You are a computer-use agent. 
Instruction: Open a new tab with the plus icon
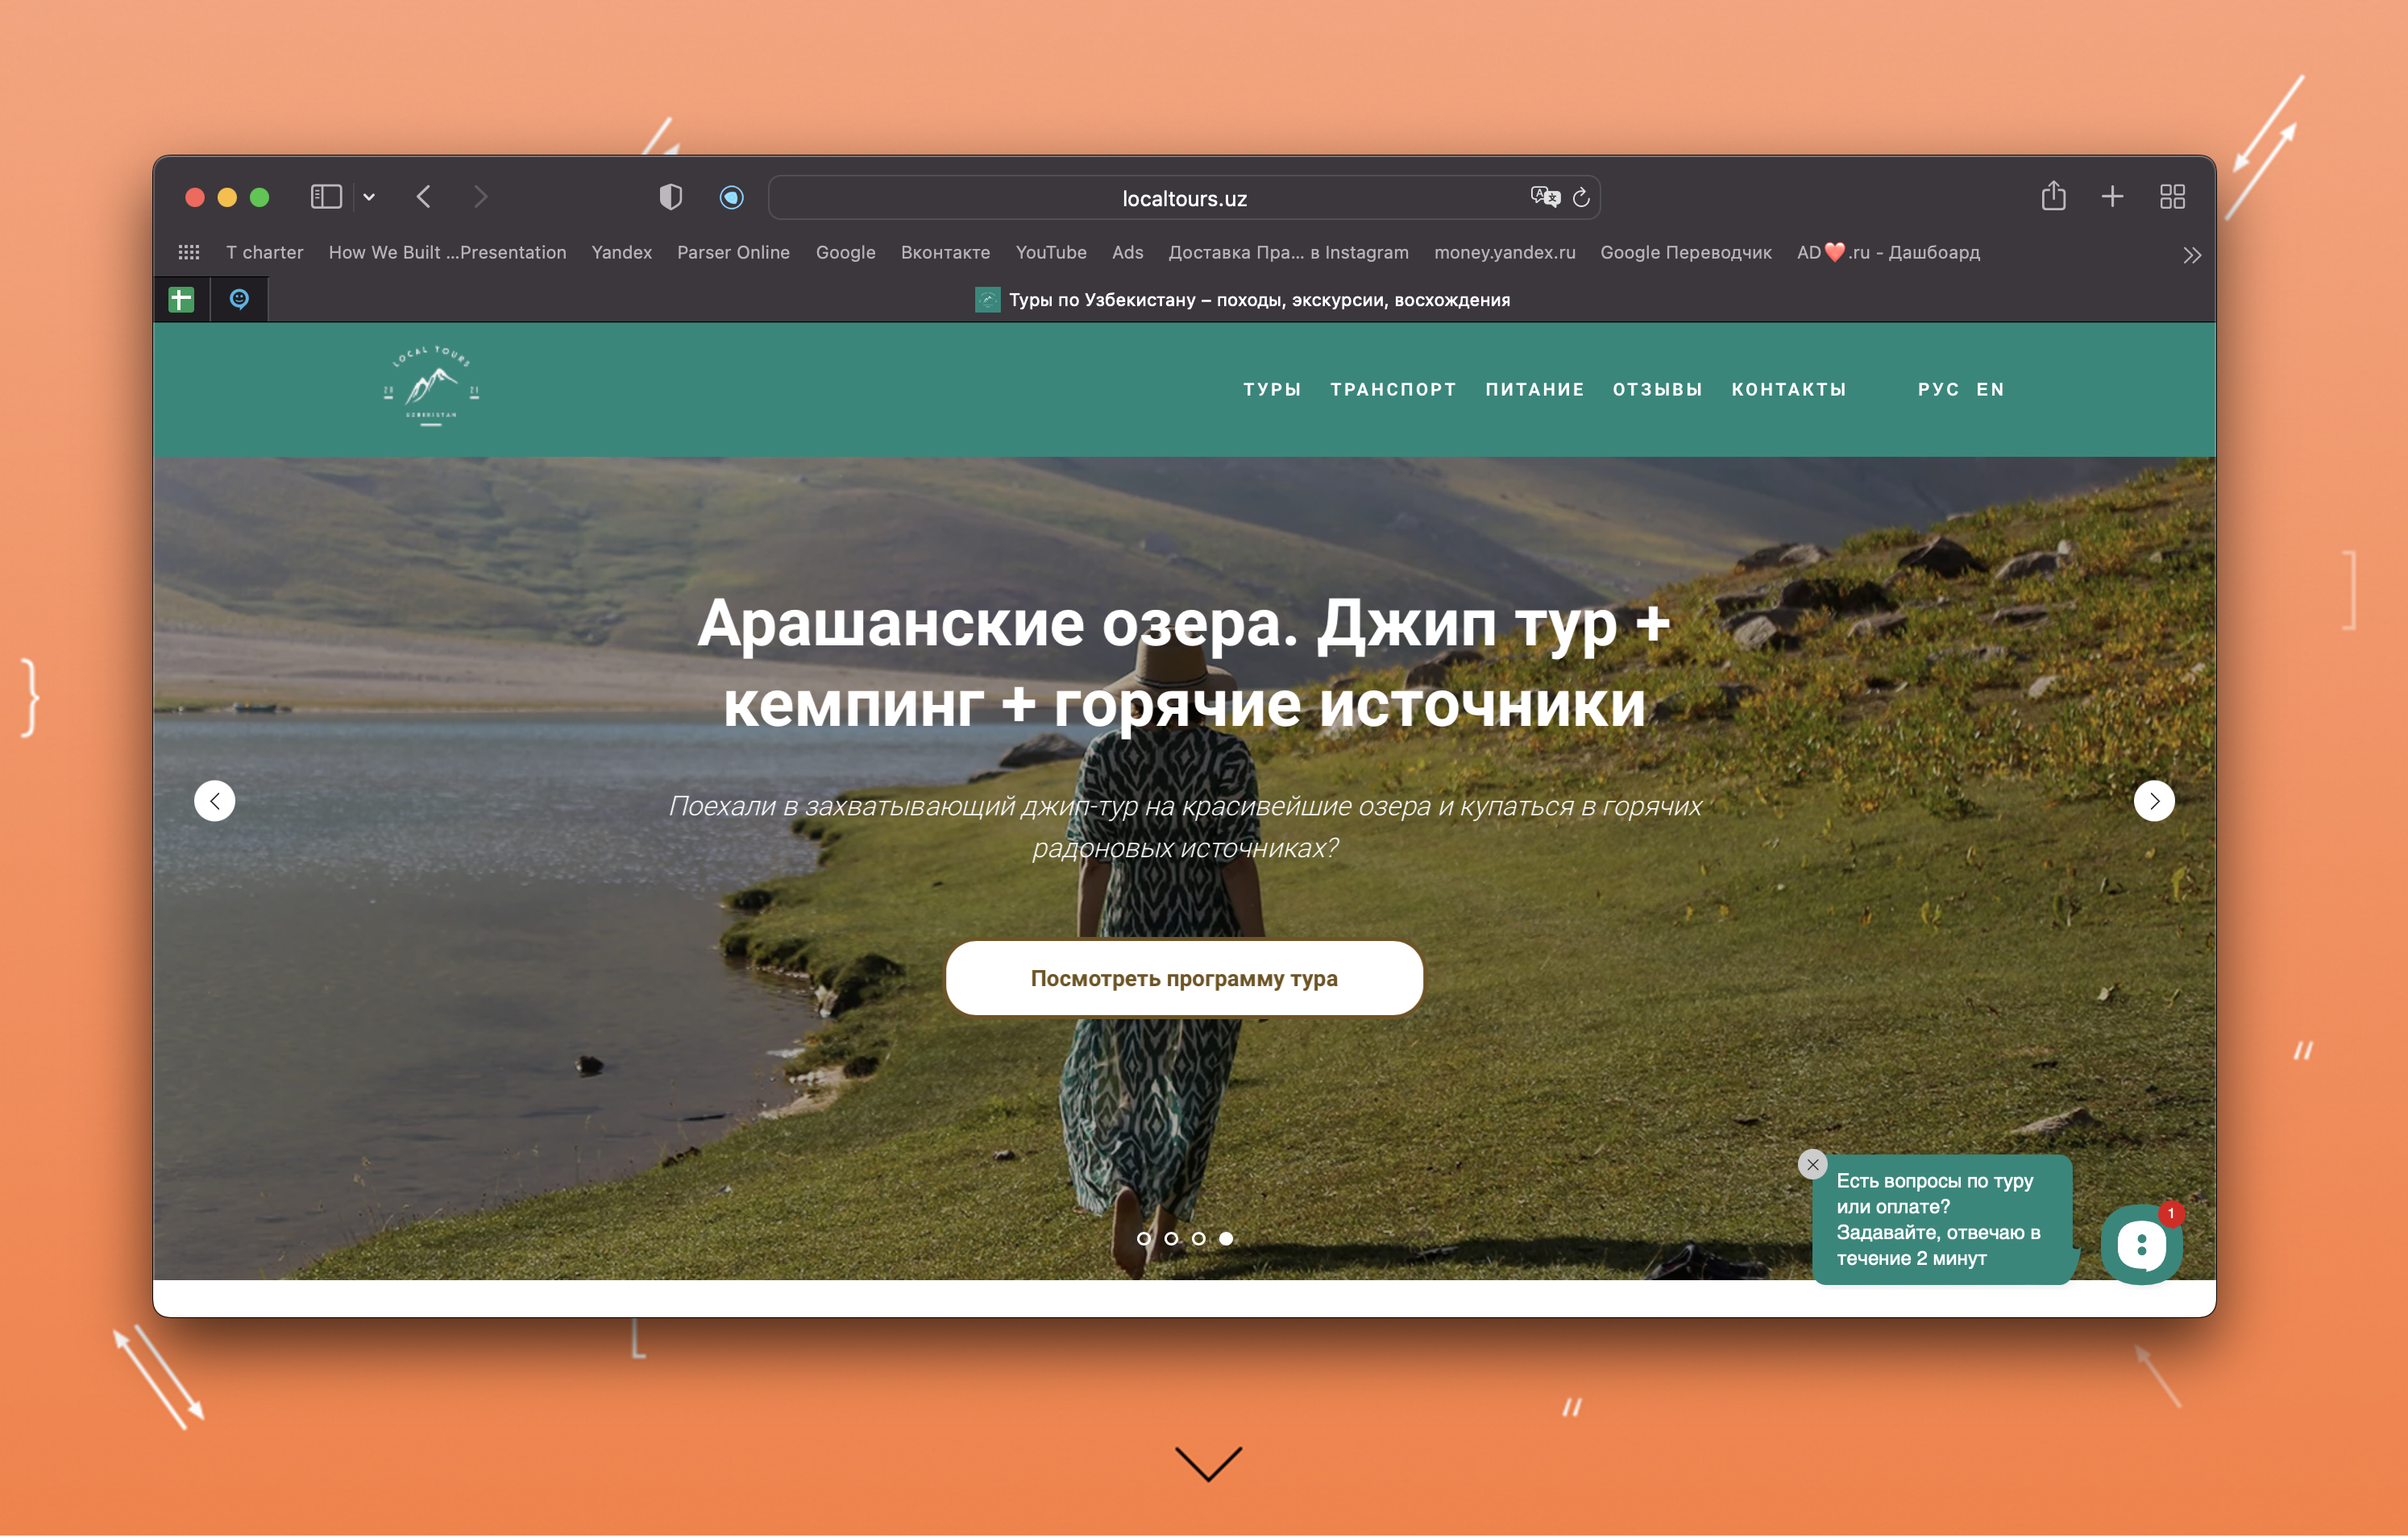click(x=2112, y=196)
